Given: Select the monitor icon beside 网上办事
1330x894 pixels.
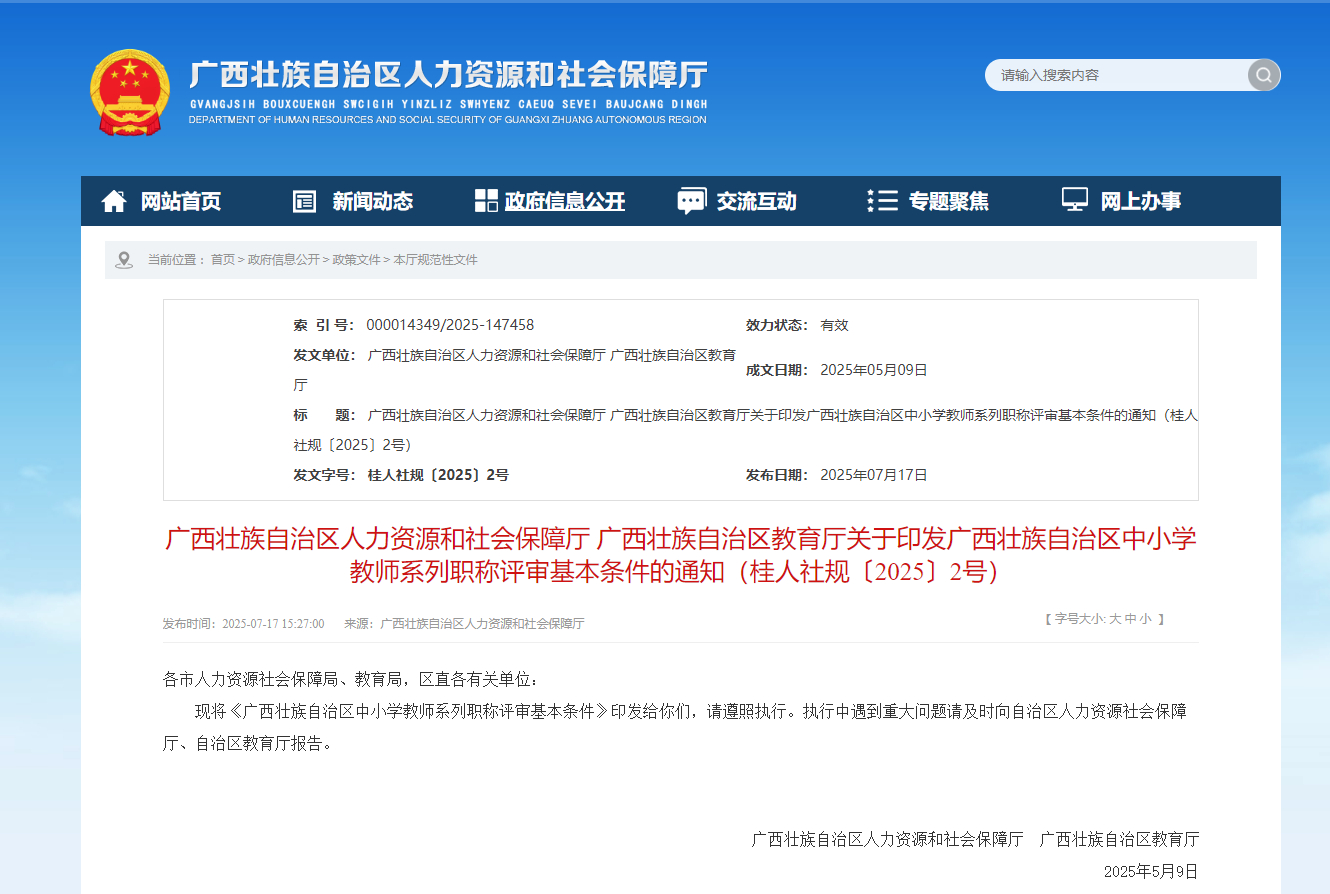Looking at the screenshot, I should click(x=1074, y=201).
